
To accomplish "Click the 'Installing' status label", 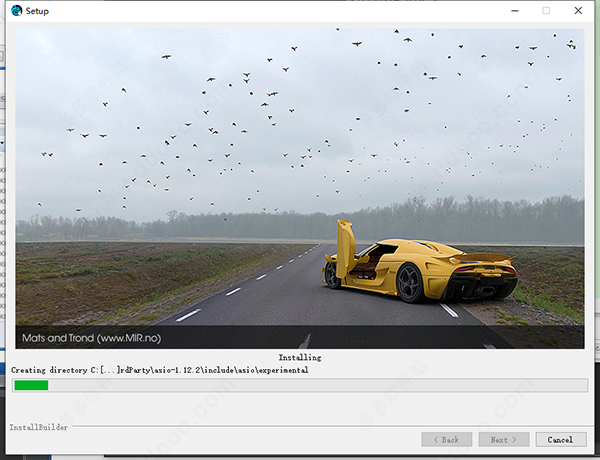I will [x=300, y=357].
